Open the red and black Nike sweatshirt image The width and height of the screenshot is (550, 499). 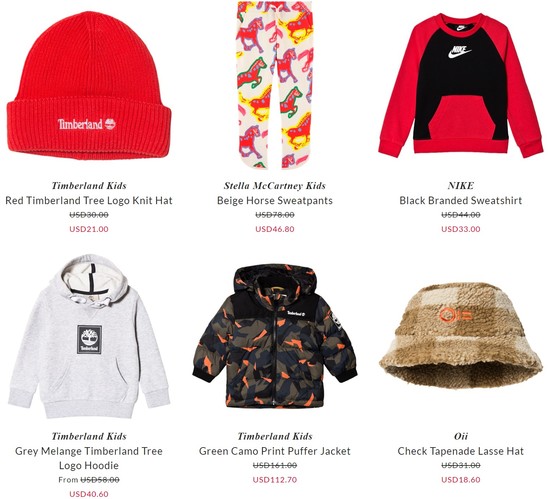pos(461,86)
